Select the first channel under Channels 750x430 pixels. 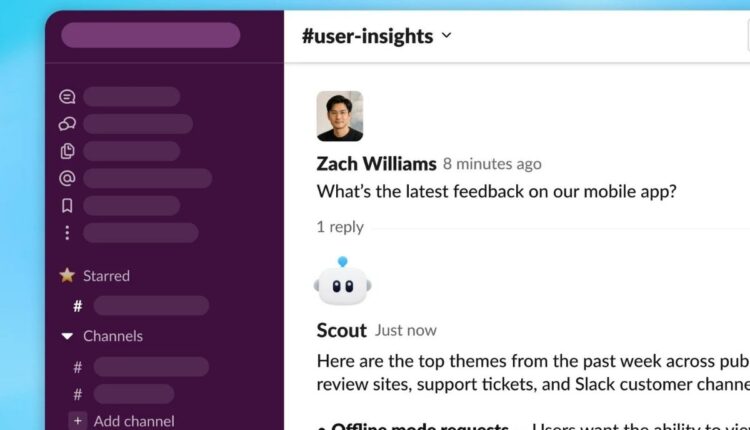point(150,367)
